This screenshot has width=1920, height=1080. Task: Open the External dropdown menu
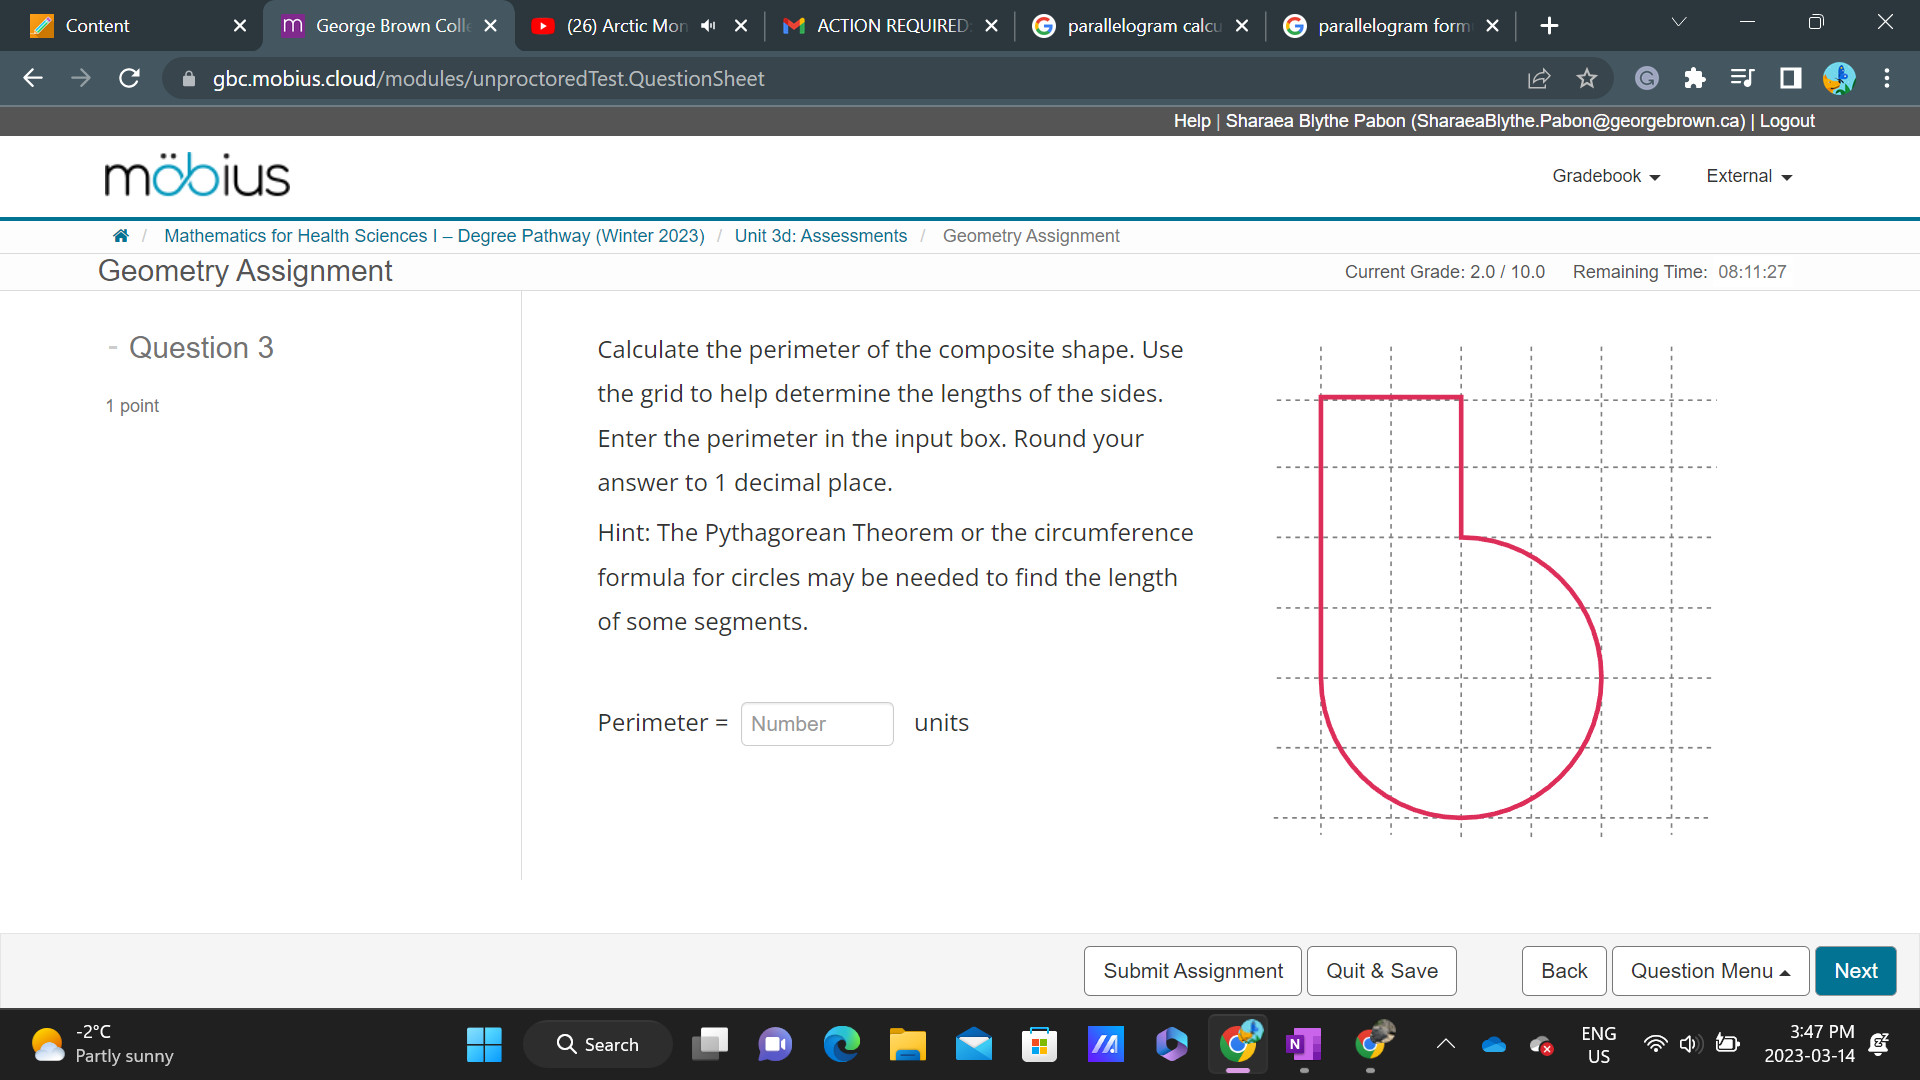tap(1749, 176)
